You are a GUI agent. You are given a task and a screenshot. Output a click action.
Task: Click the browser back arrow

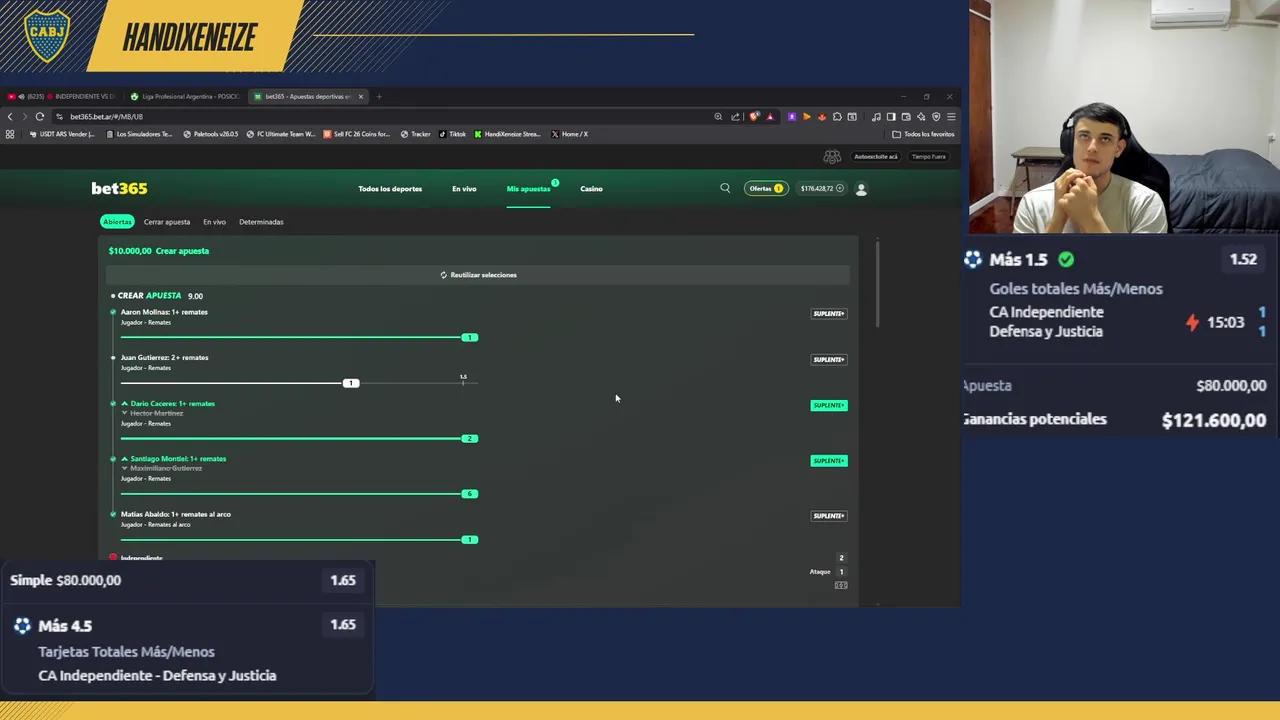coord(10,116)
